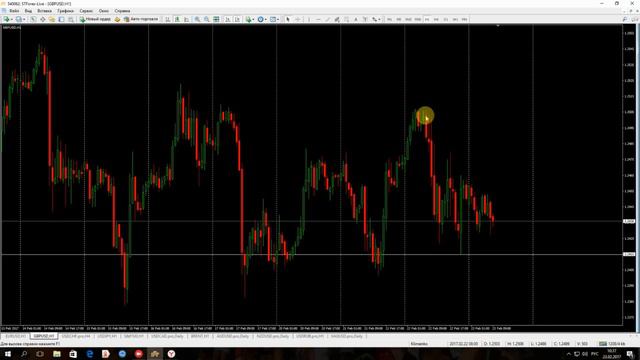
Task: Open the Templates icon
Action: (x=272, y=19)
